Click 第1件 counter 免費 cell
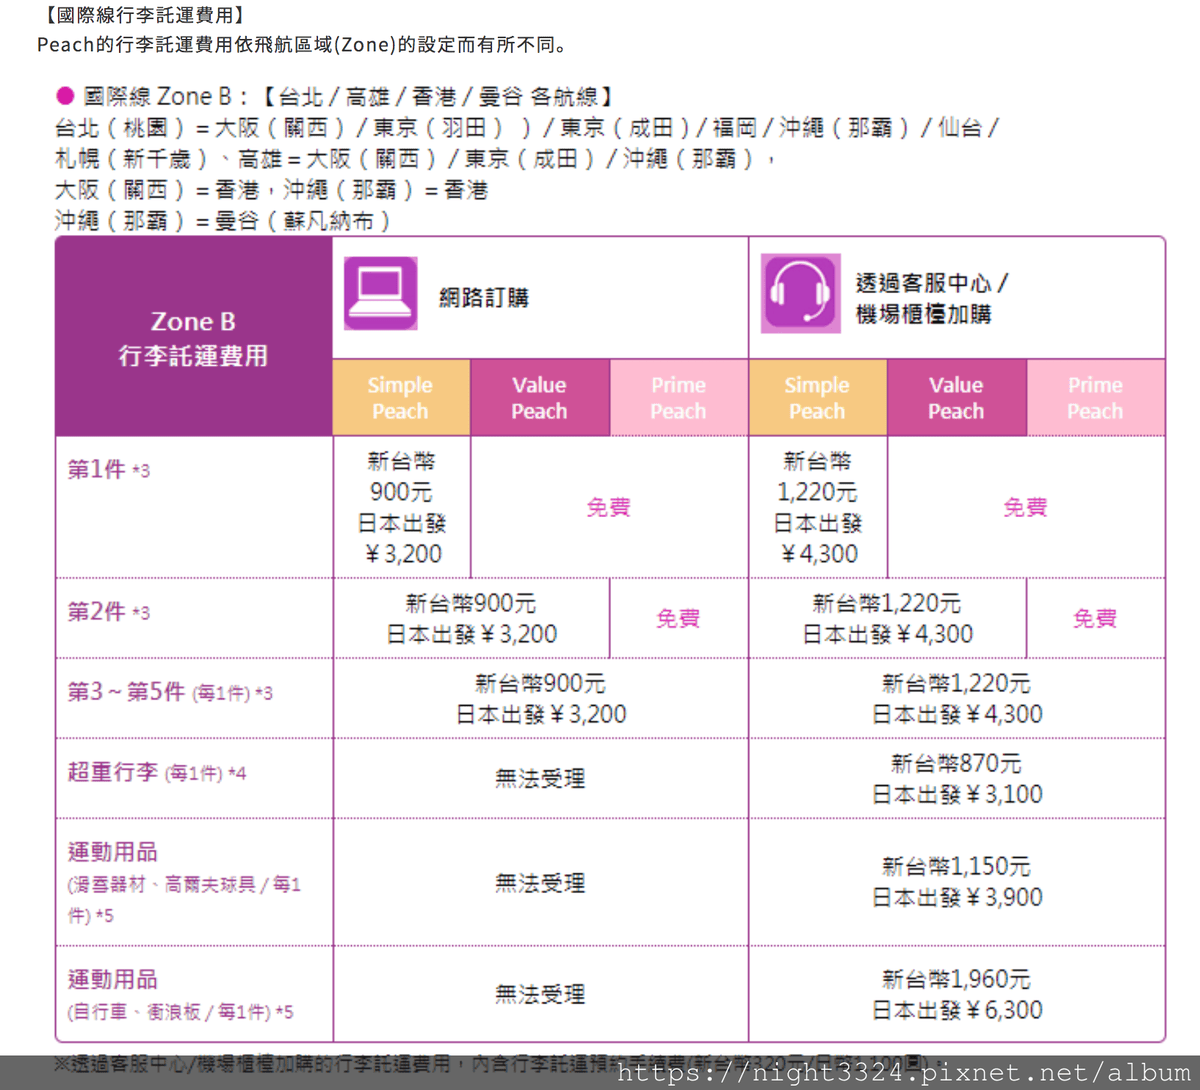The width and height of the screenshot is (1200, 1090). [x=1026, y=507]
